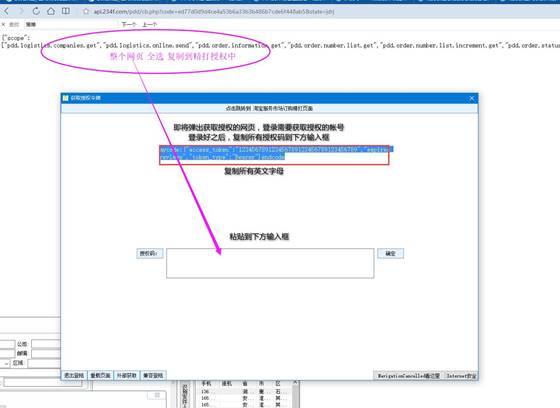
Task: Click the 外部获取 button
Action: click(x=127, y=375)
